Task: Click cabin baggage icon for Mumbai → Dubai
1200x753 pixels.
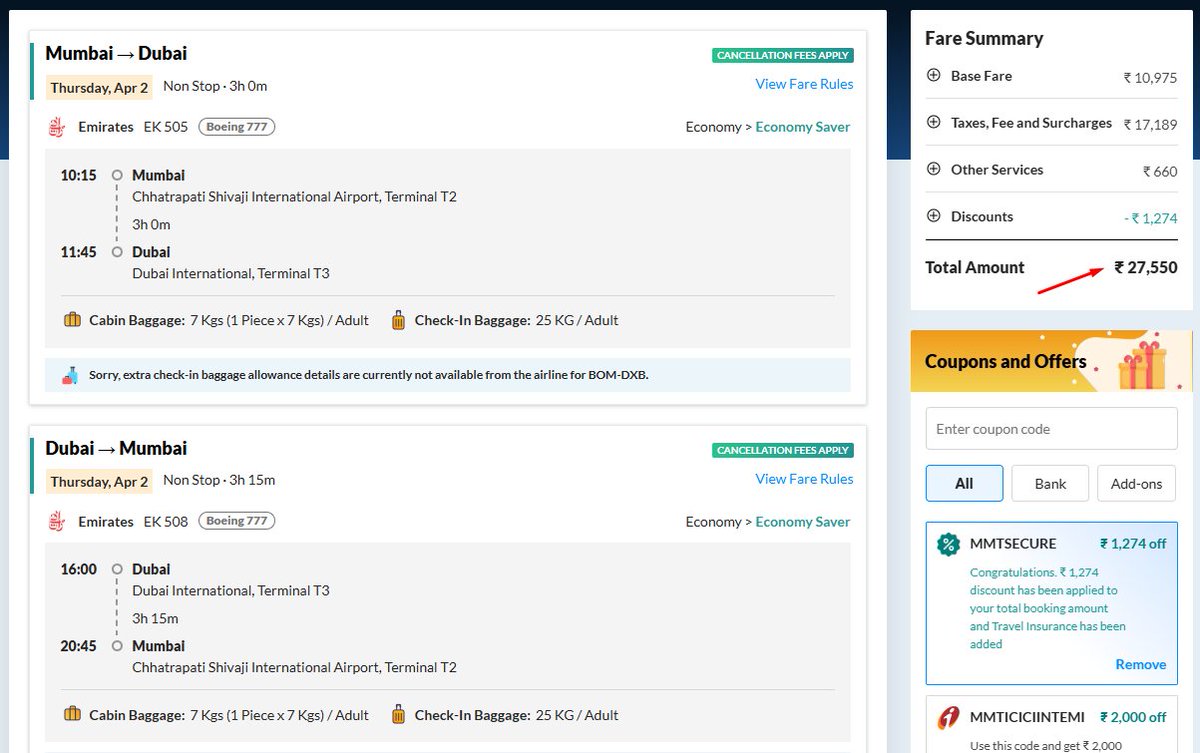Action: coord(72,321)
